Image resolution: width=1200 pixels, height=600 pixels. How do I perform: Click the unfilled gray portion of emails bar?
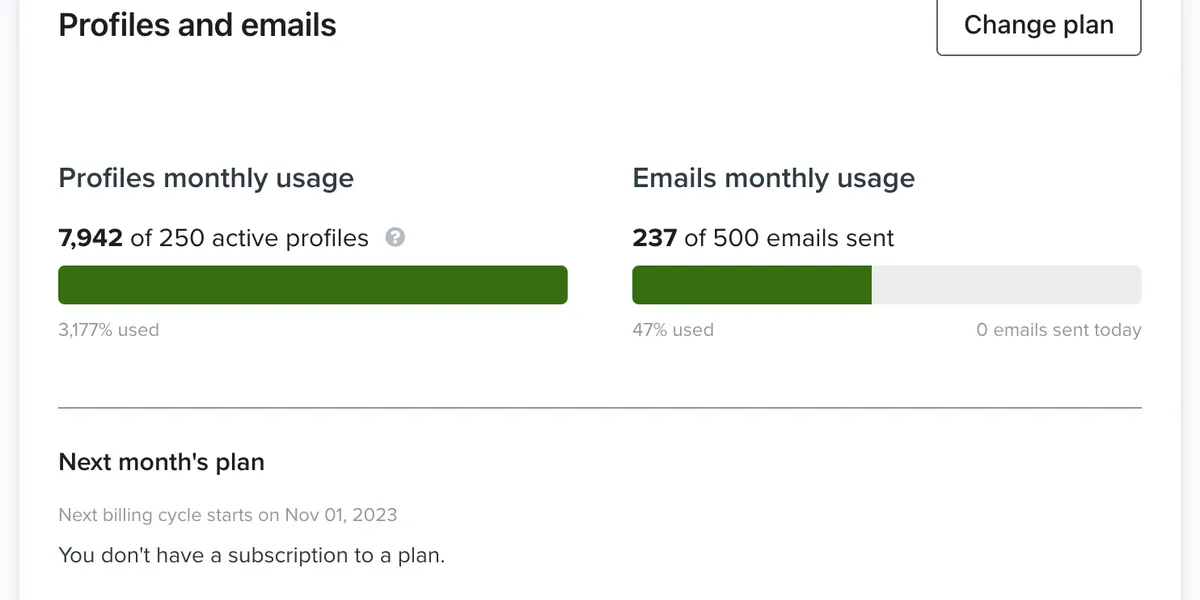[x=1006, y=285]
